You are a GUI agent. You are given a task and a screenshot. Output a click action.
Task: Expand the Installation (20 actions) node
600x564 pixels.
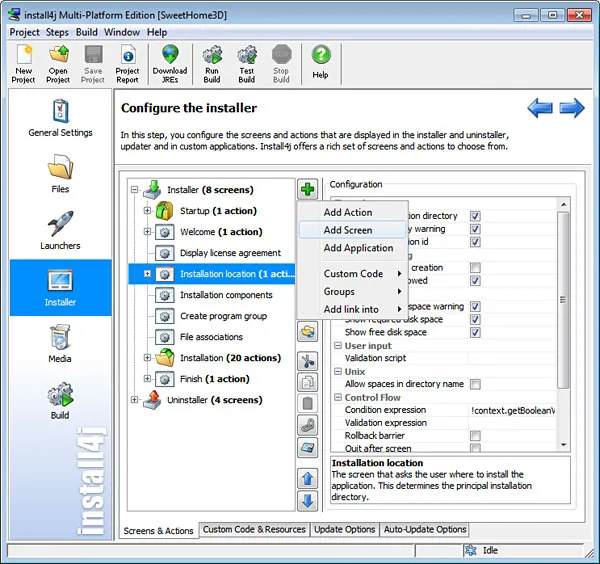pyautogui.click(x=147, y=357)
